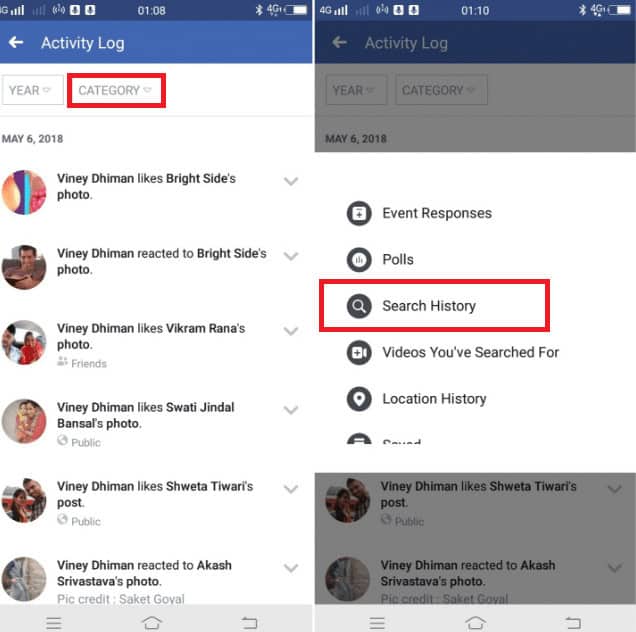This screenshot has width=636, height=632.
Task: Choose the Videos You've Searched For icon
Action: click(x=359, y=353)
